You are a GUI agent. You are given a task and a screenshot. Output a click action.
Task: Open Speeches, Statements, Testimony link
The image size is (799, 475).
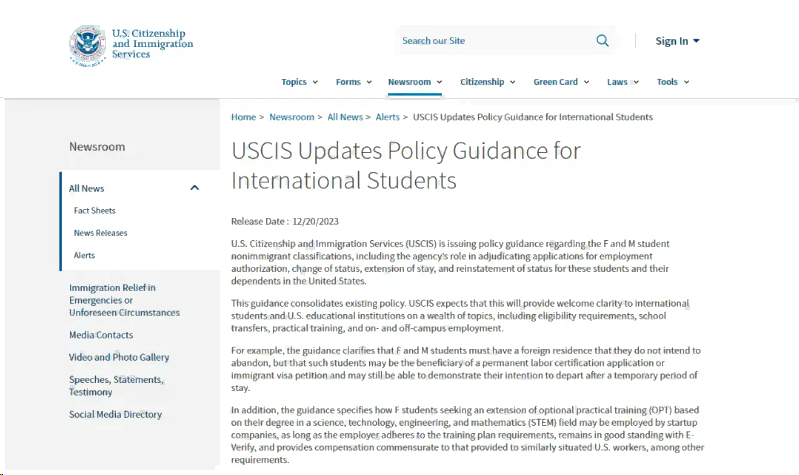(x=117, y=386)
